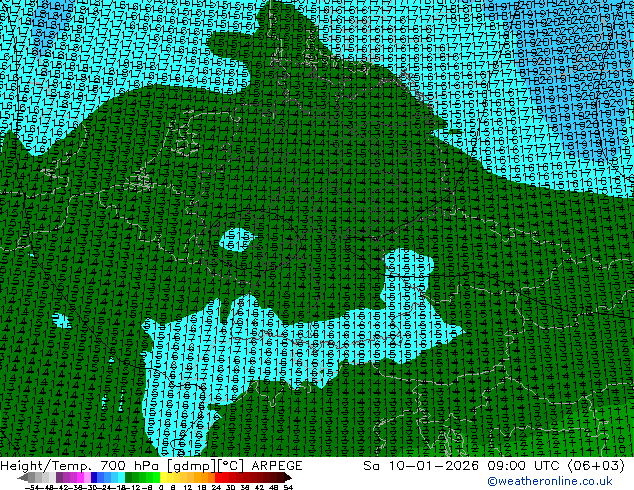Click the date 10-01-2026

pyautogui.click(x=435, y=466)
